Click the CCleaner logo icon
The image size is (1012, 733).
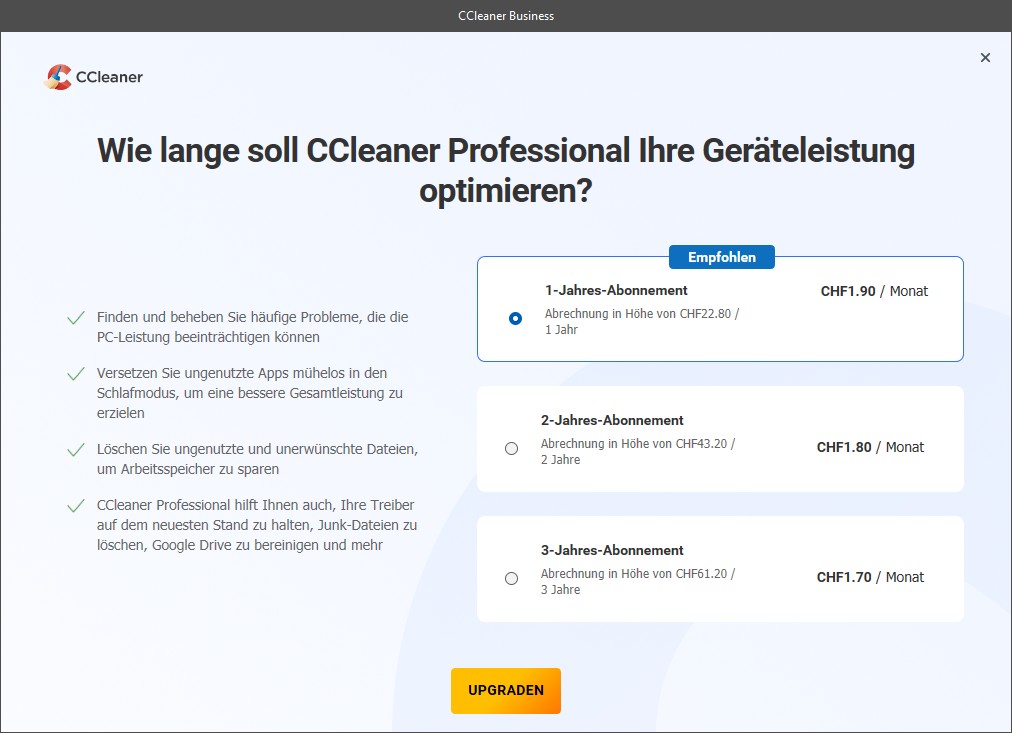click(58, 77)
